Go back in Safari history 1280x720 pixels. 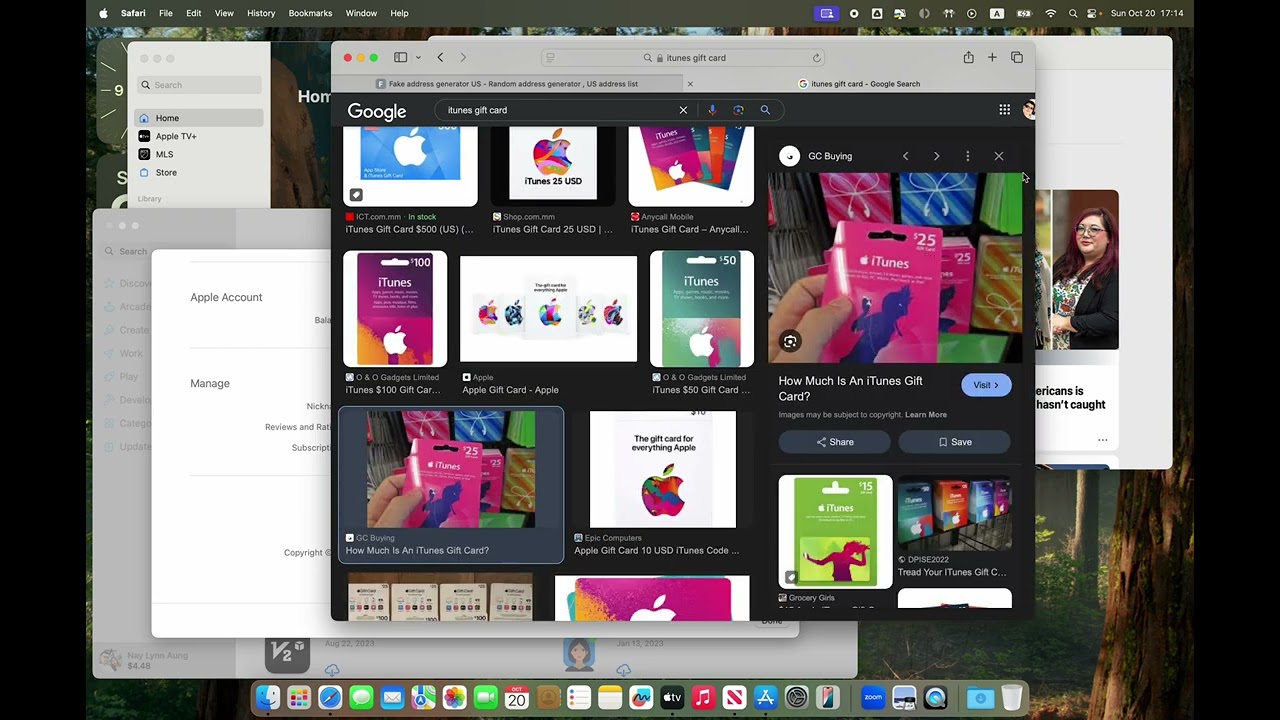[440, 58]
